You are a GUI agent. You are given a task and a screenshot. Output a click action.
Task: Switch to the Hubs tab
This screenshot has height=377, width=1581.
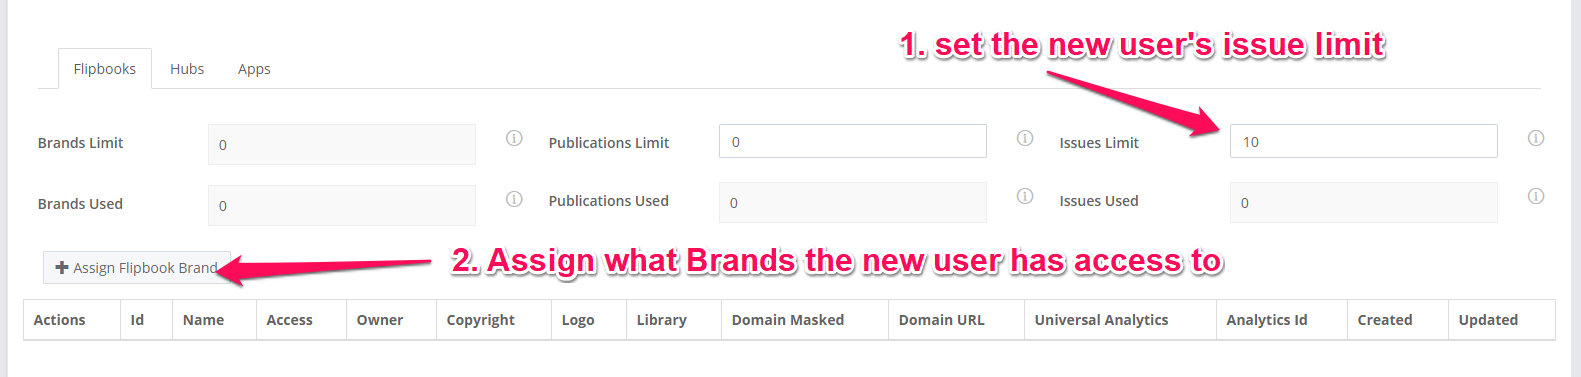[x=187, y=69]
